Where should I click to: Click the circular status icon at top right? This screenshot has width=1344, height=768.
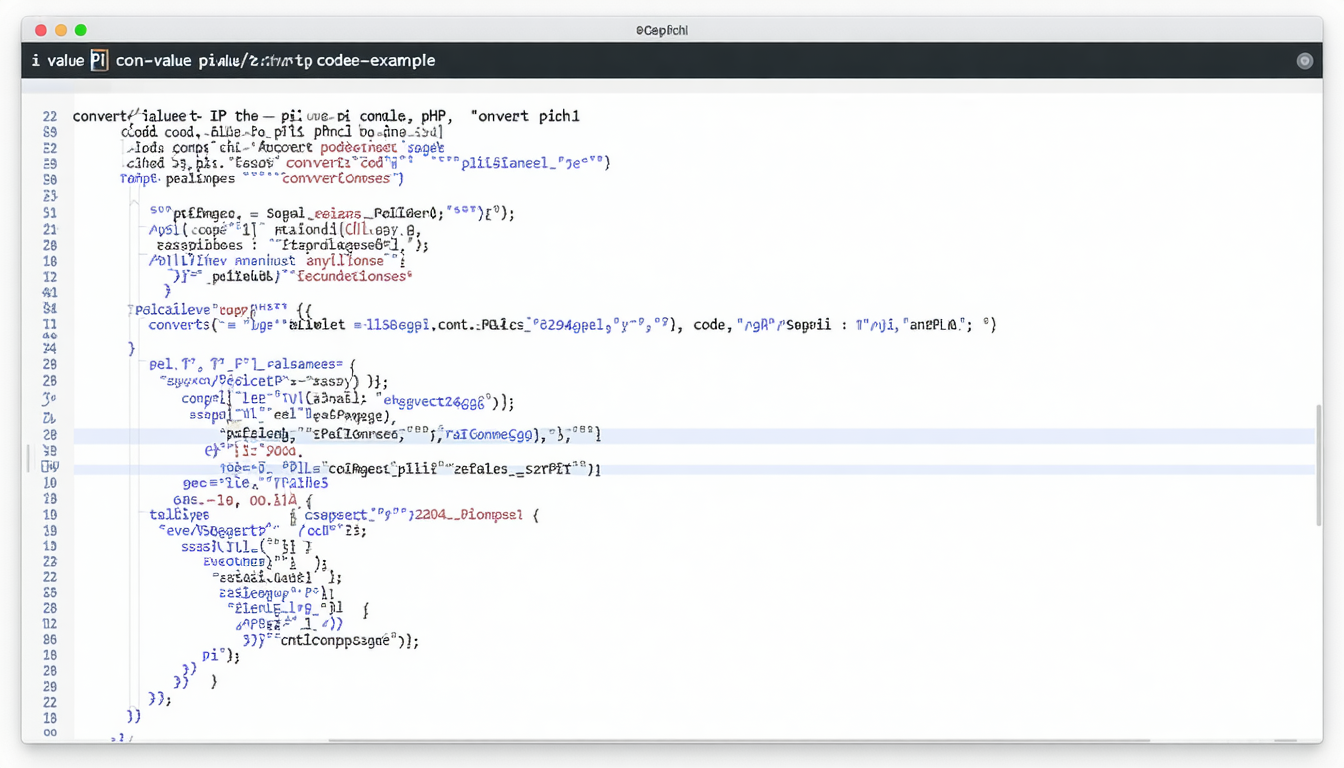[1305, 60]
